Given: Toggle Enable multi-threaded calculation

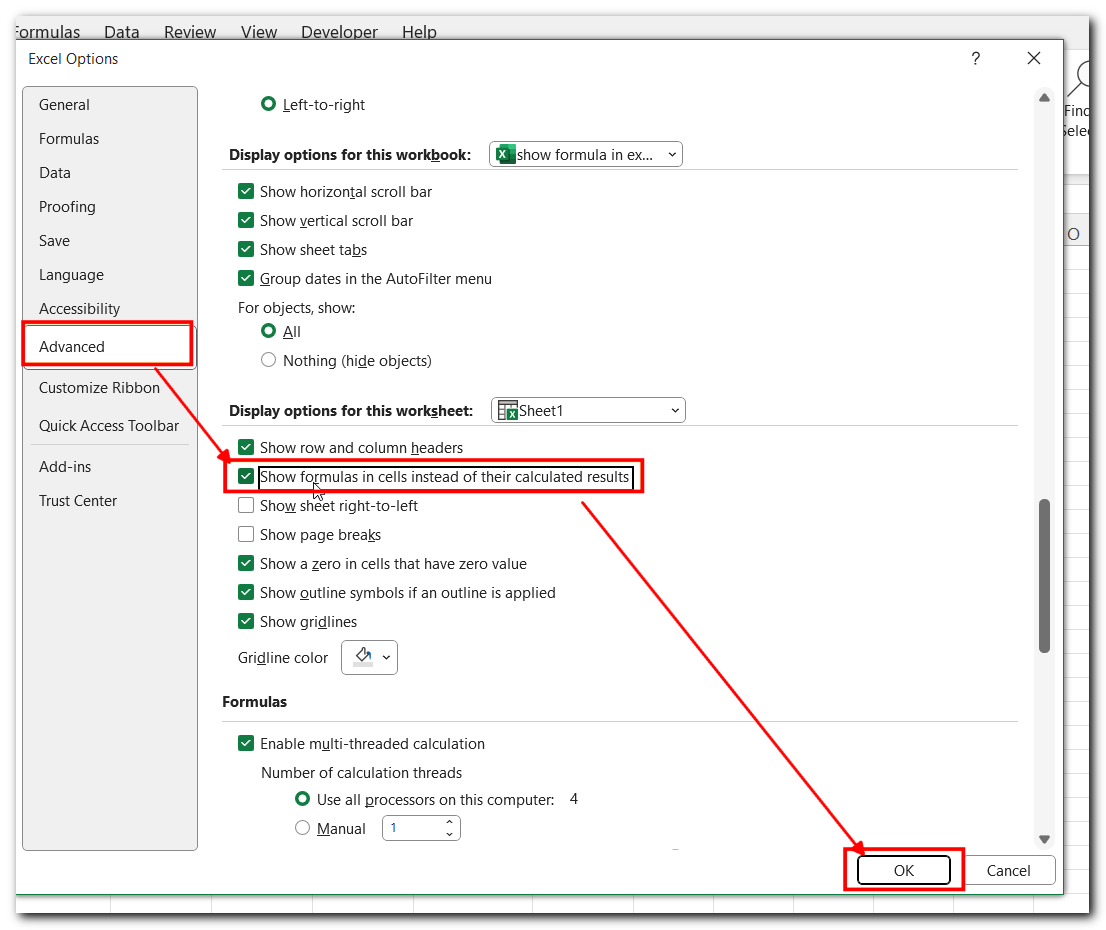Looking at the screenshot, I should coord(245,743).
